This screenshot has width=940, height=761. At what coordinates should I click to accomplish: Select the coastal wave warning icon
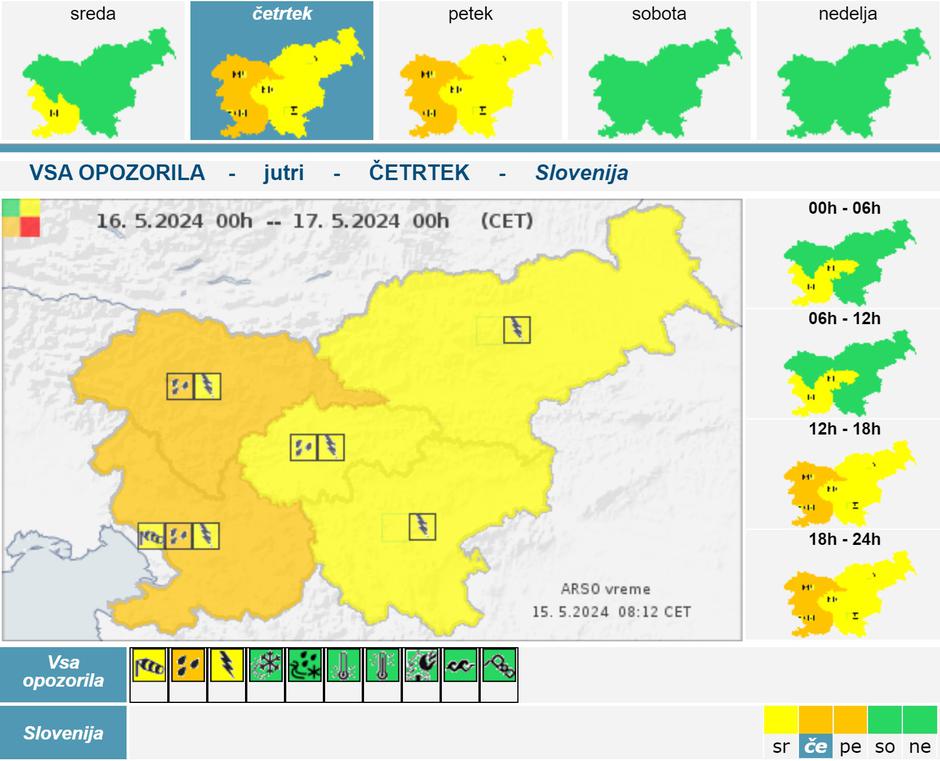[460, 665]
